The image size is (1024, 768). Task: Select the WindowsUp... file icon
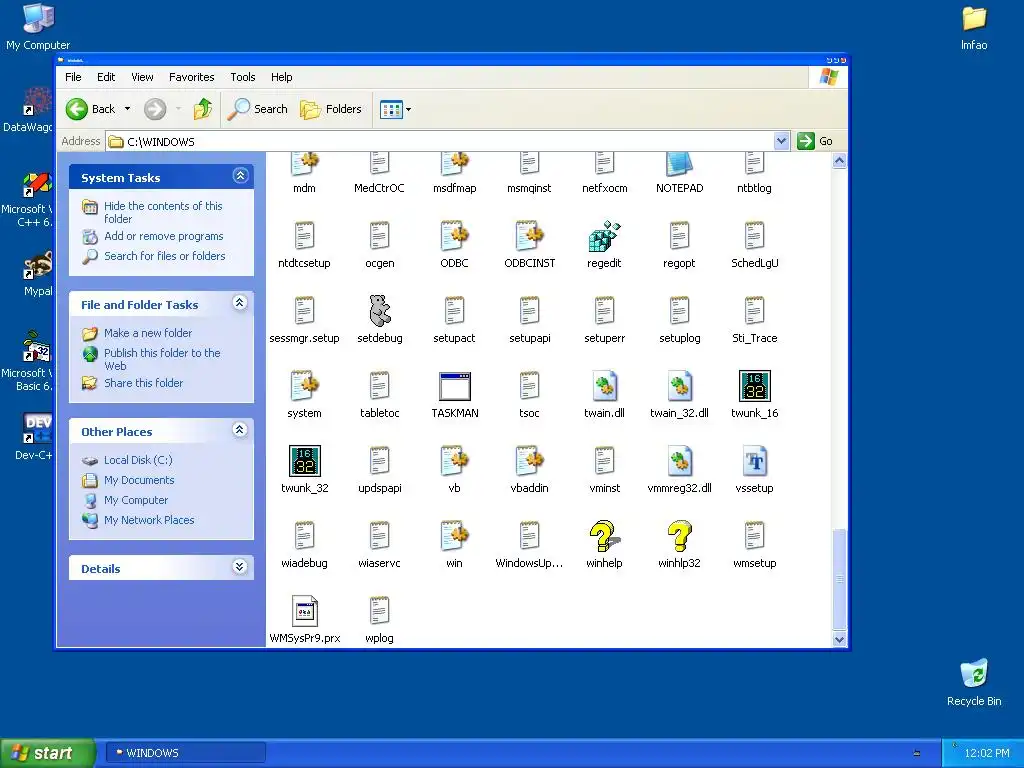(529, 536)
